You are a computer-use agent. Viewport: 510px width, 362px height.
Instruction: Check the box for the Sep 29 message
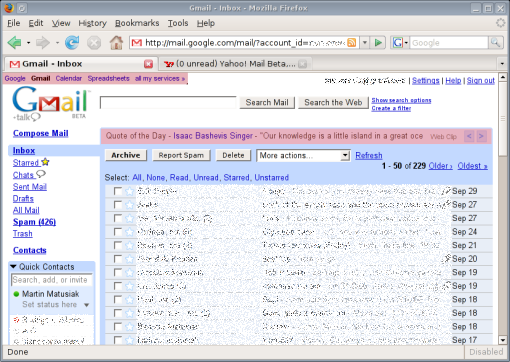click(x=117, y=191)
